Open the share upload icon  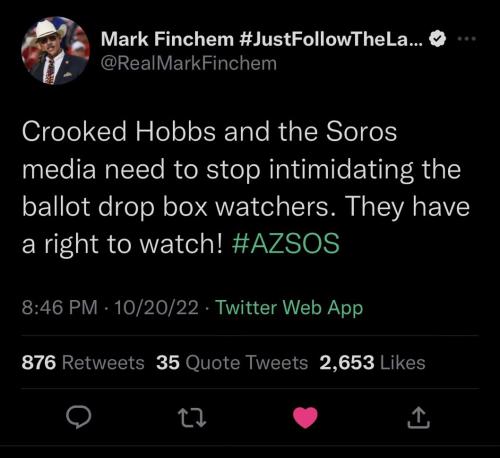tap(419, 418)
